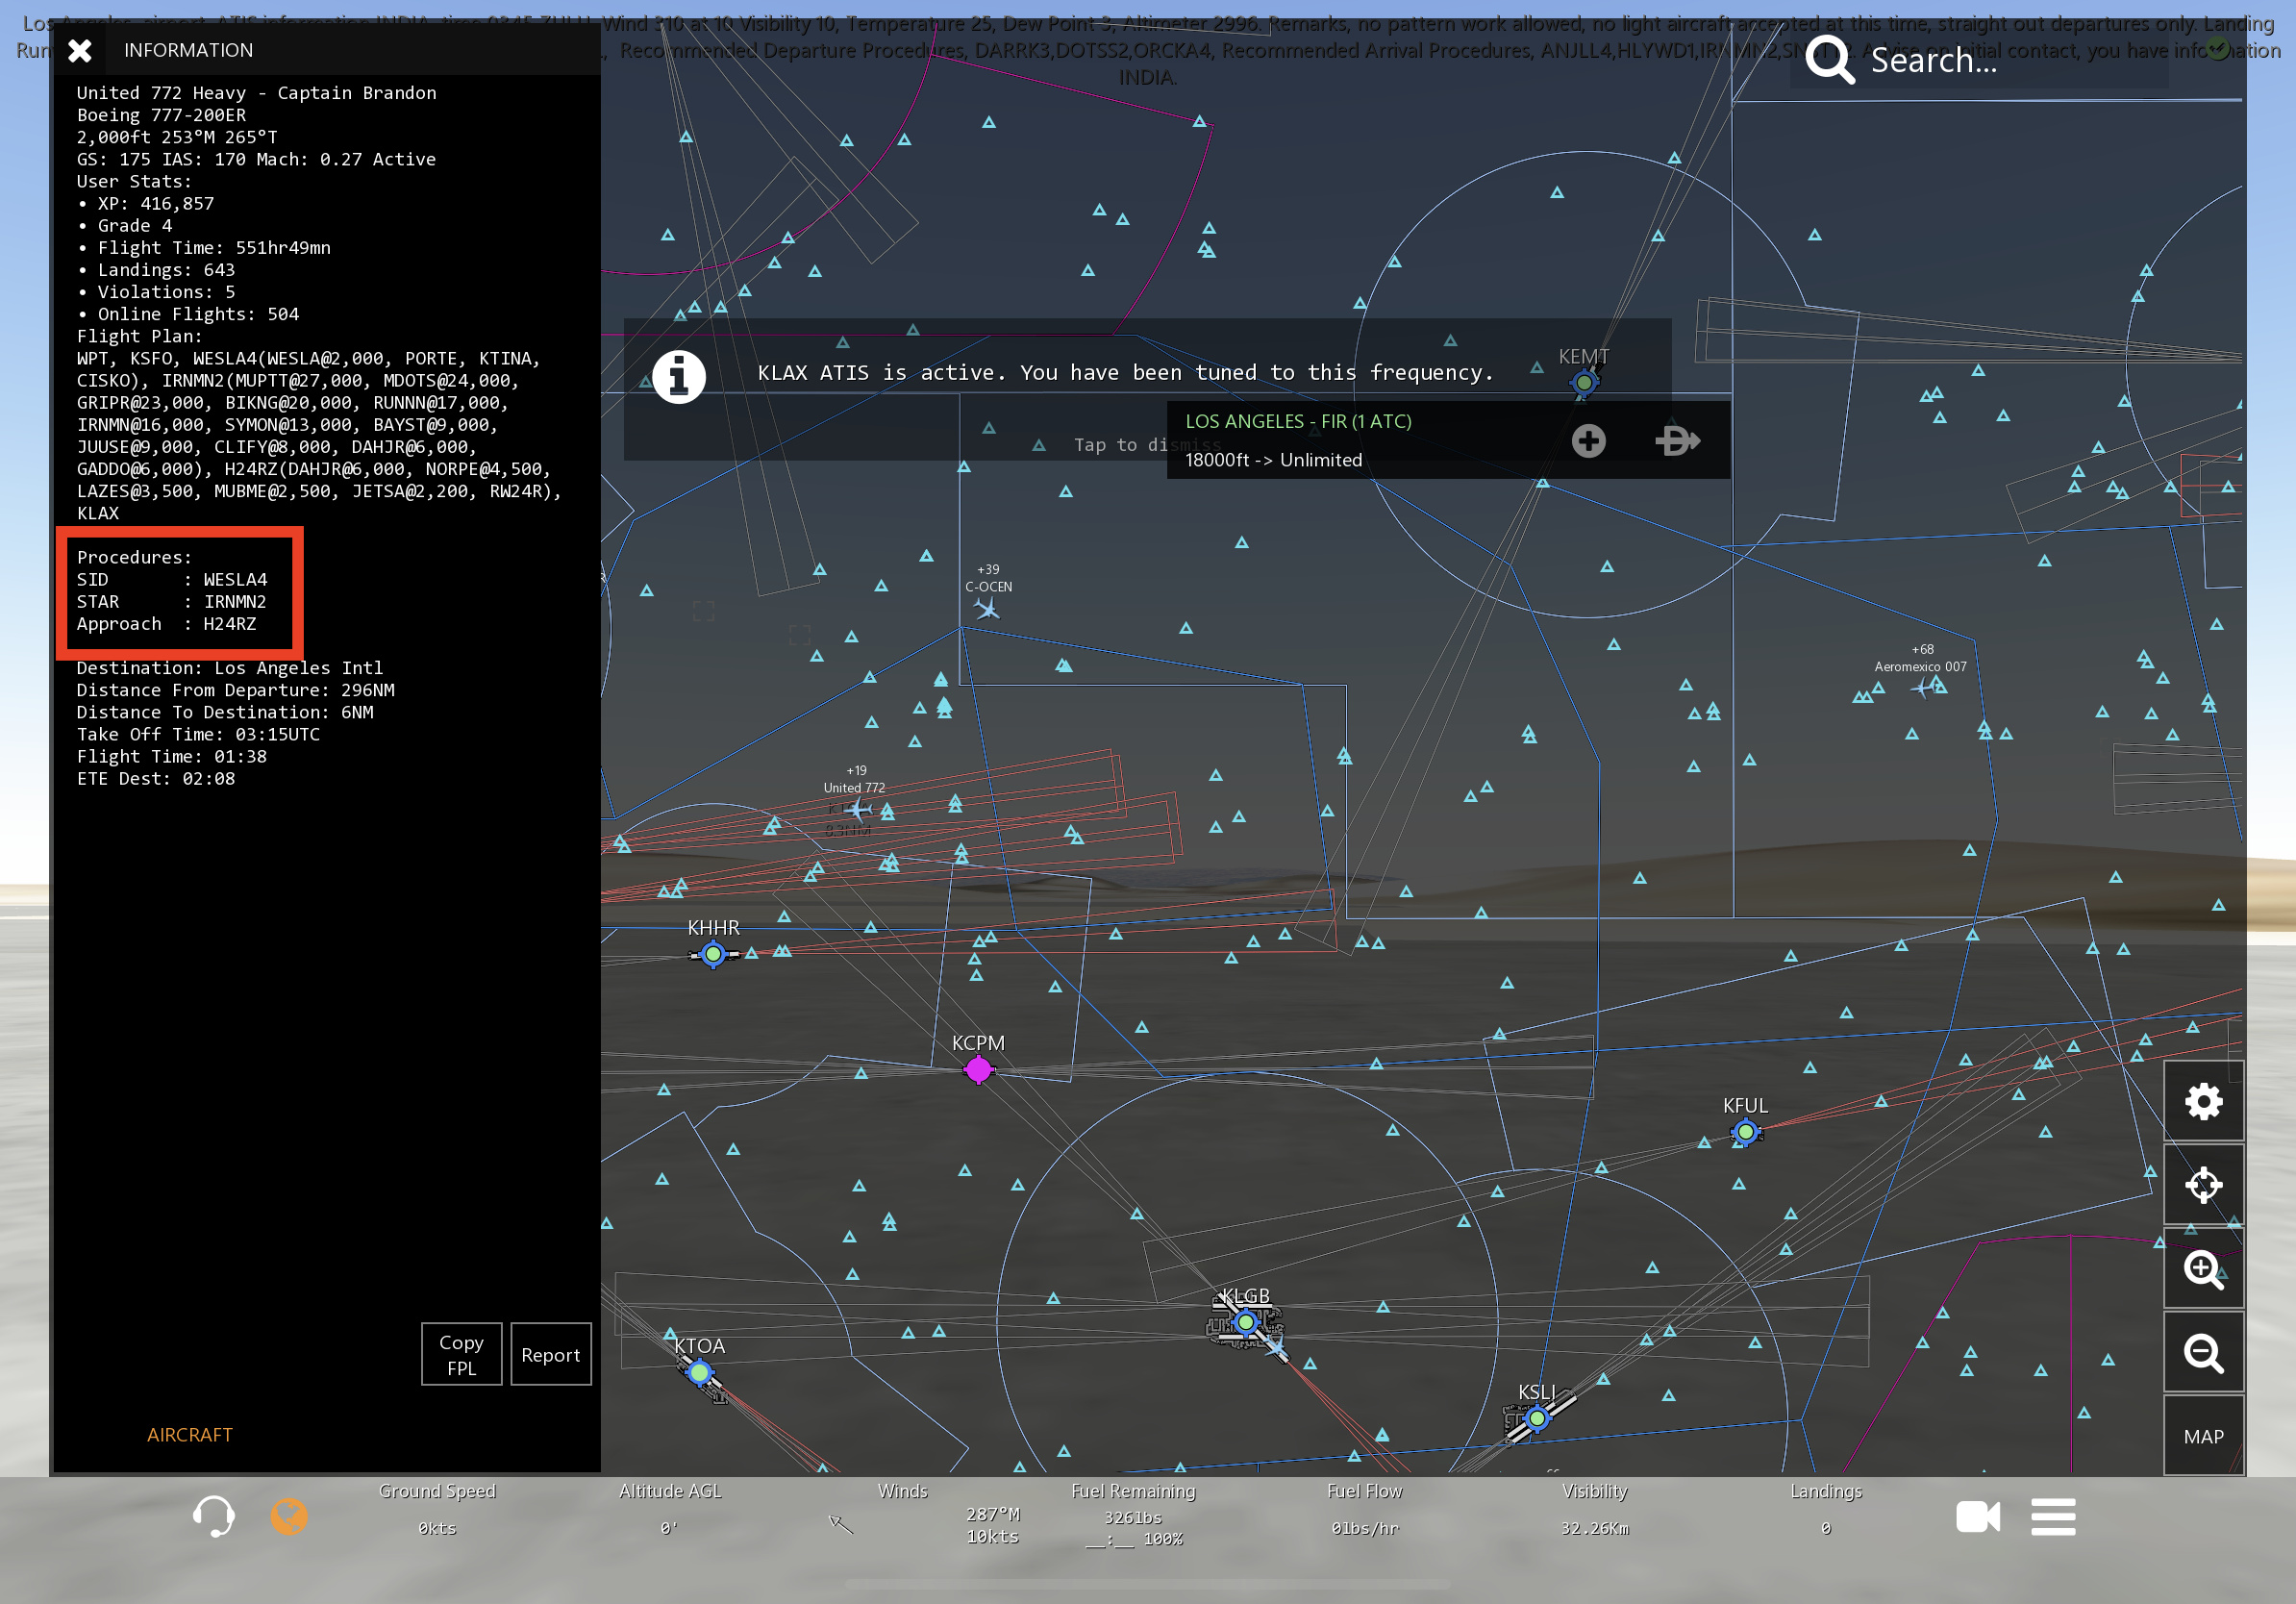This screenshot has height=1604, width=2296.
Task: Click the Report button
Action: (550, 1354)
